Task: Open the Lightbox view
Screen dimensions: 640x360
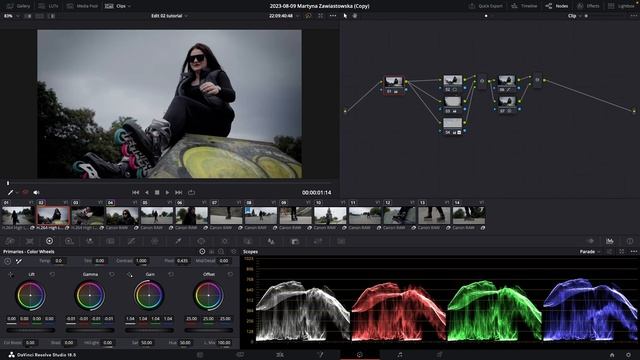Action: (621, 6)
